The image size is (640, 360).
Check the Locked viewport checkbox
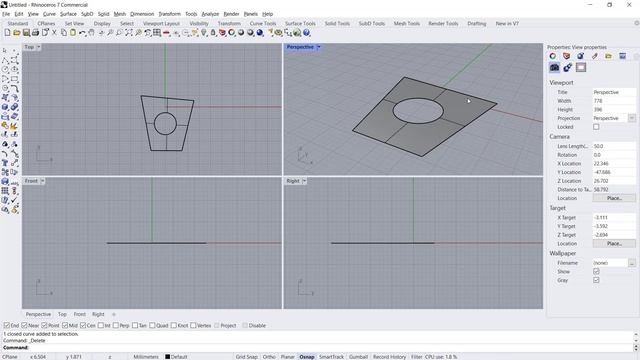596,127
